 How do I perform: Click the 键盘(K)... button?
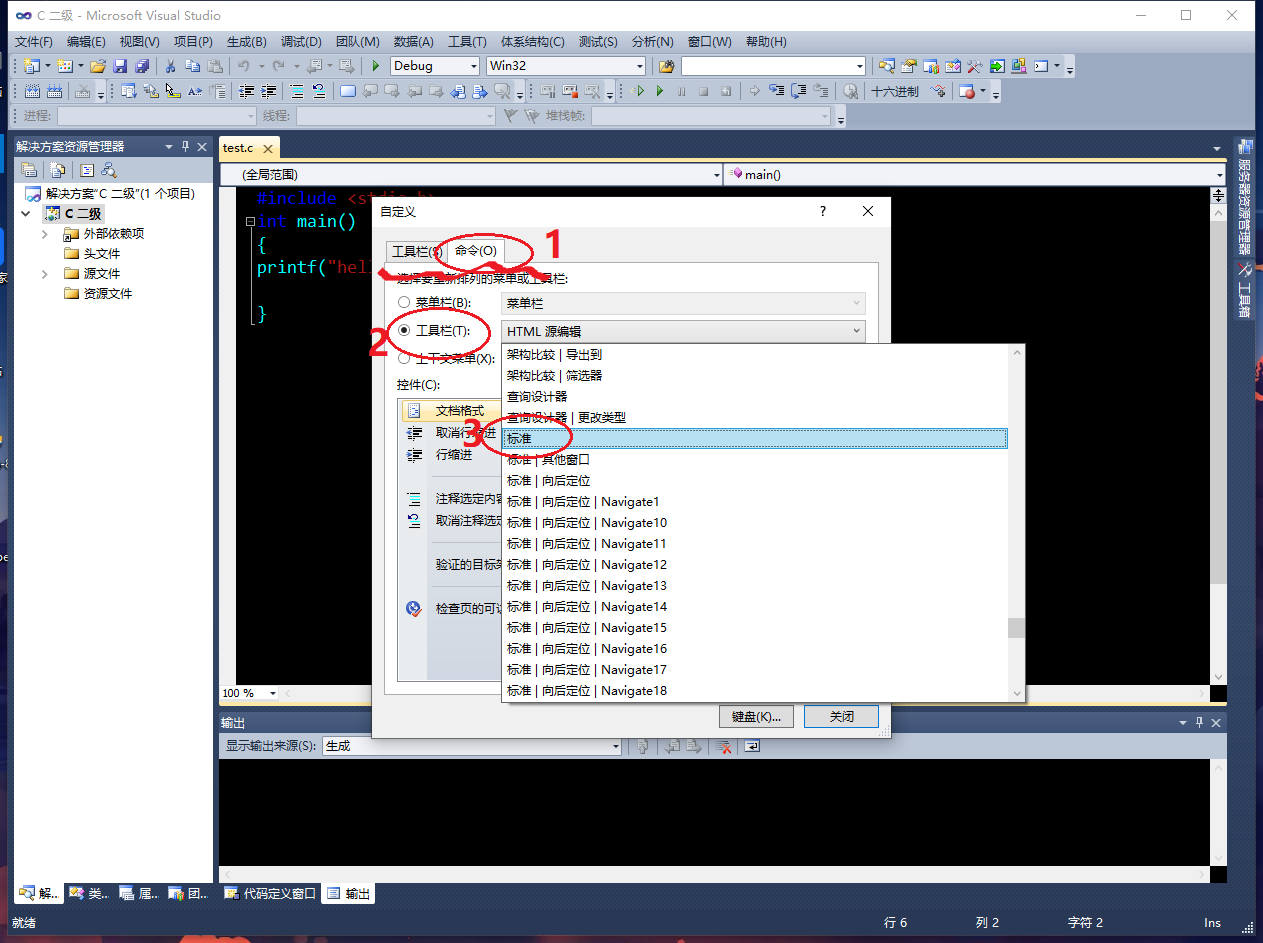[756, 716]
